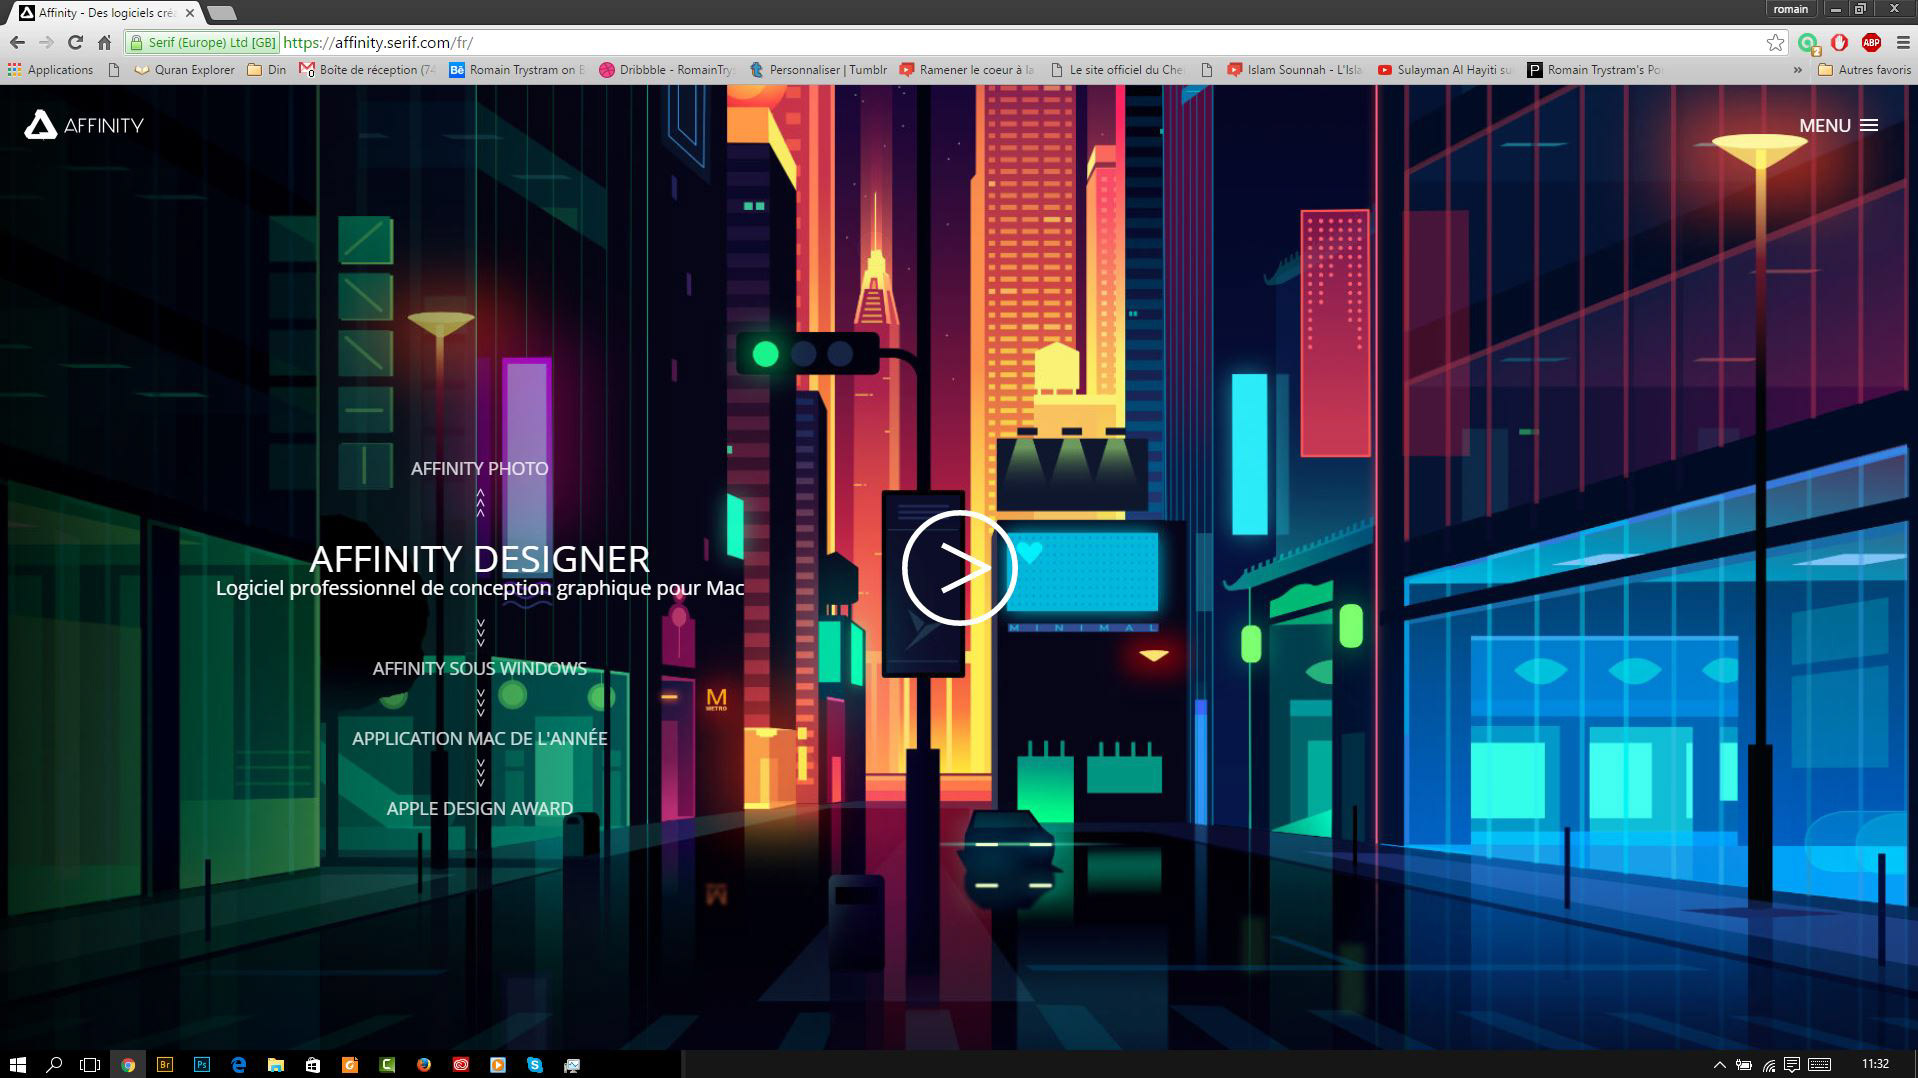Open the Quran Explorer bookmark
This screenshot has width=1918, height=1078.
[x=184, y=70]
